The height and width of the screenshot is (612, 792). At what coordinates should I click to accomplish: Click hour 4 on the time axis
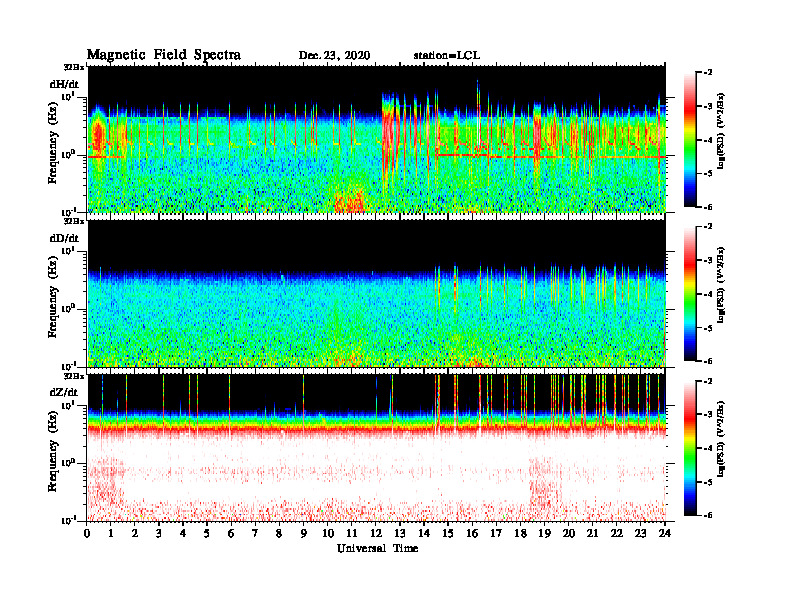(x=183, y=534)
